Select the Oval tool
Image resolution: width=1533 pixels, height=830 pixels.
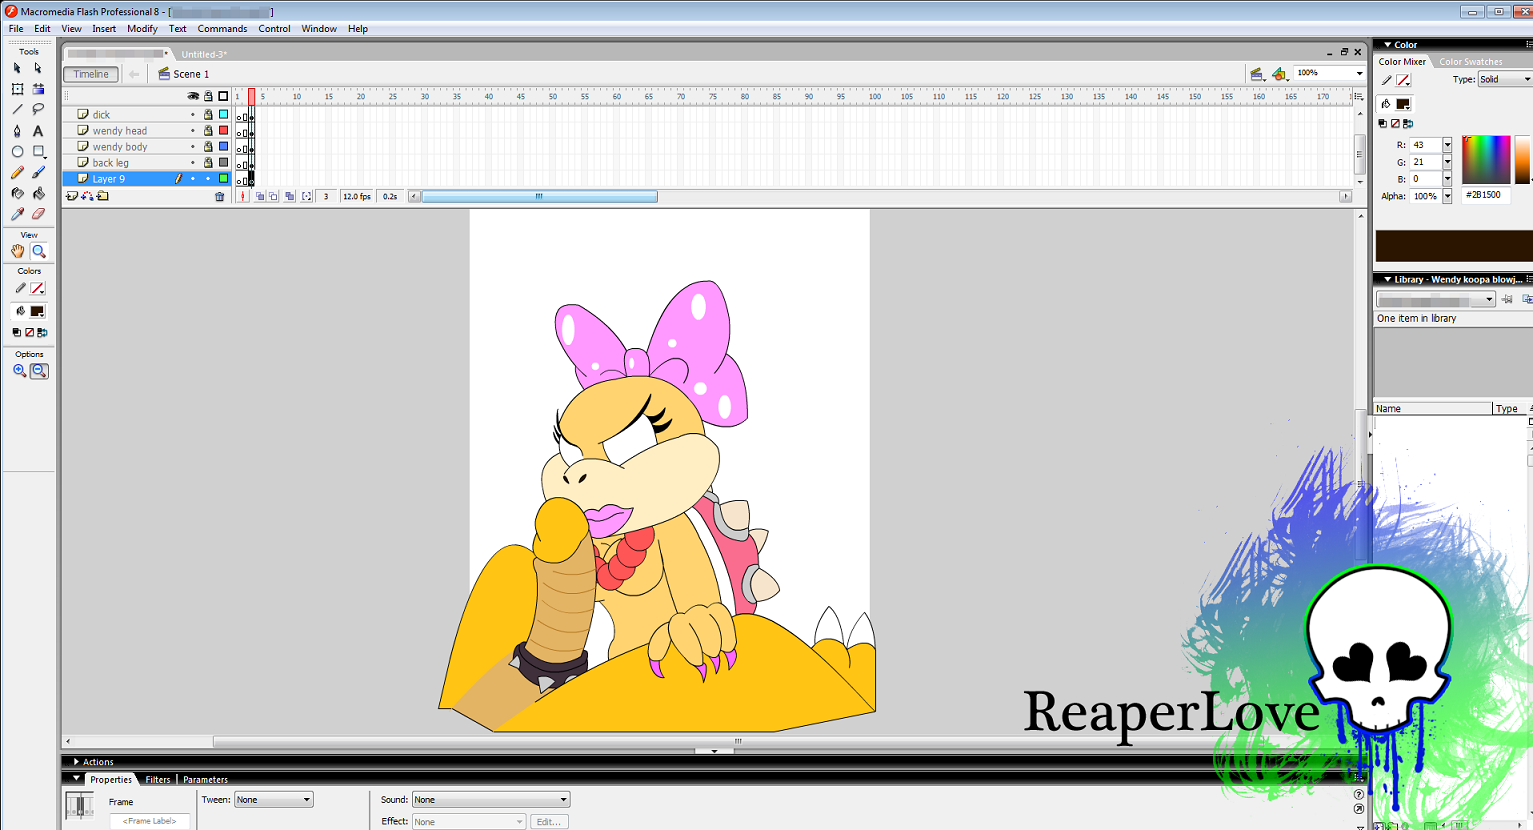coord(17,152)
